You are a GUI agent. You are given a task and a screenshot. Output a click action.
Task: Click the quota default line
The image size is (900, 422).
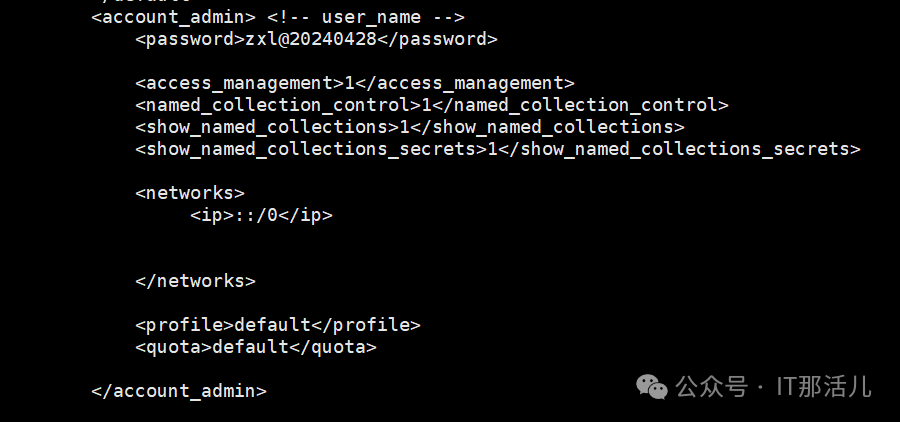(x=256, y=347)
